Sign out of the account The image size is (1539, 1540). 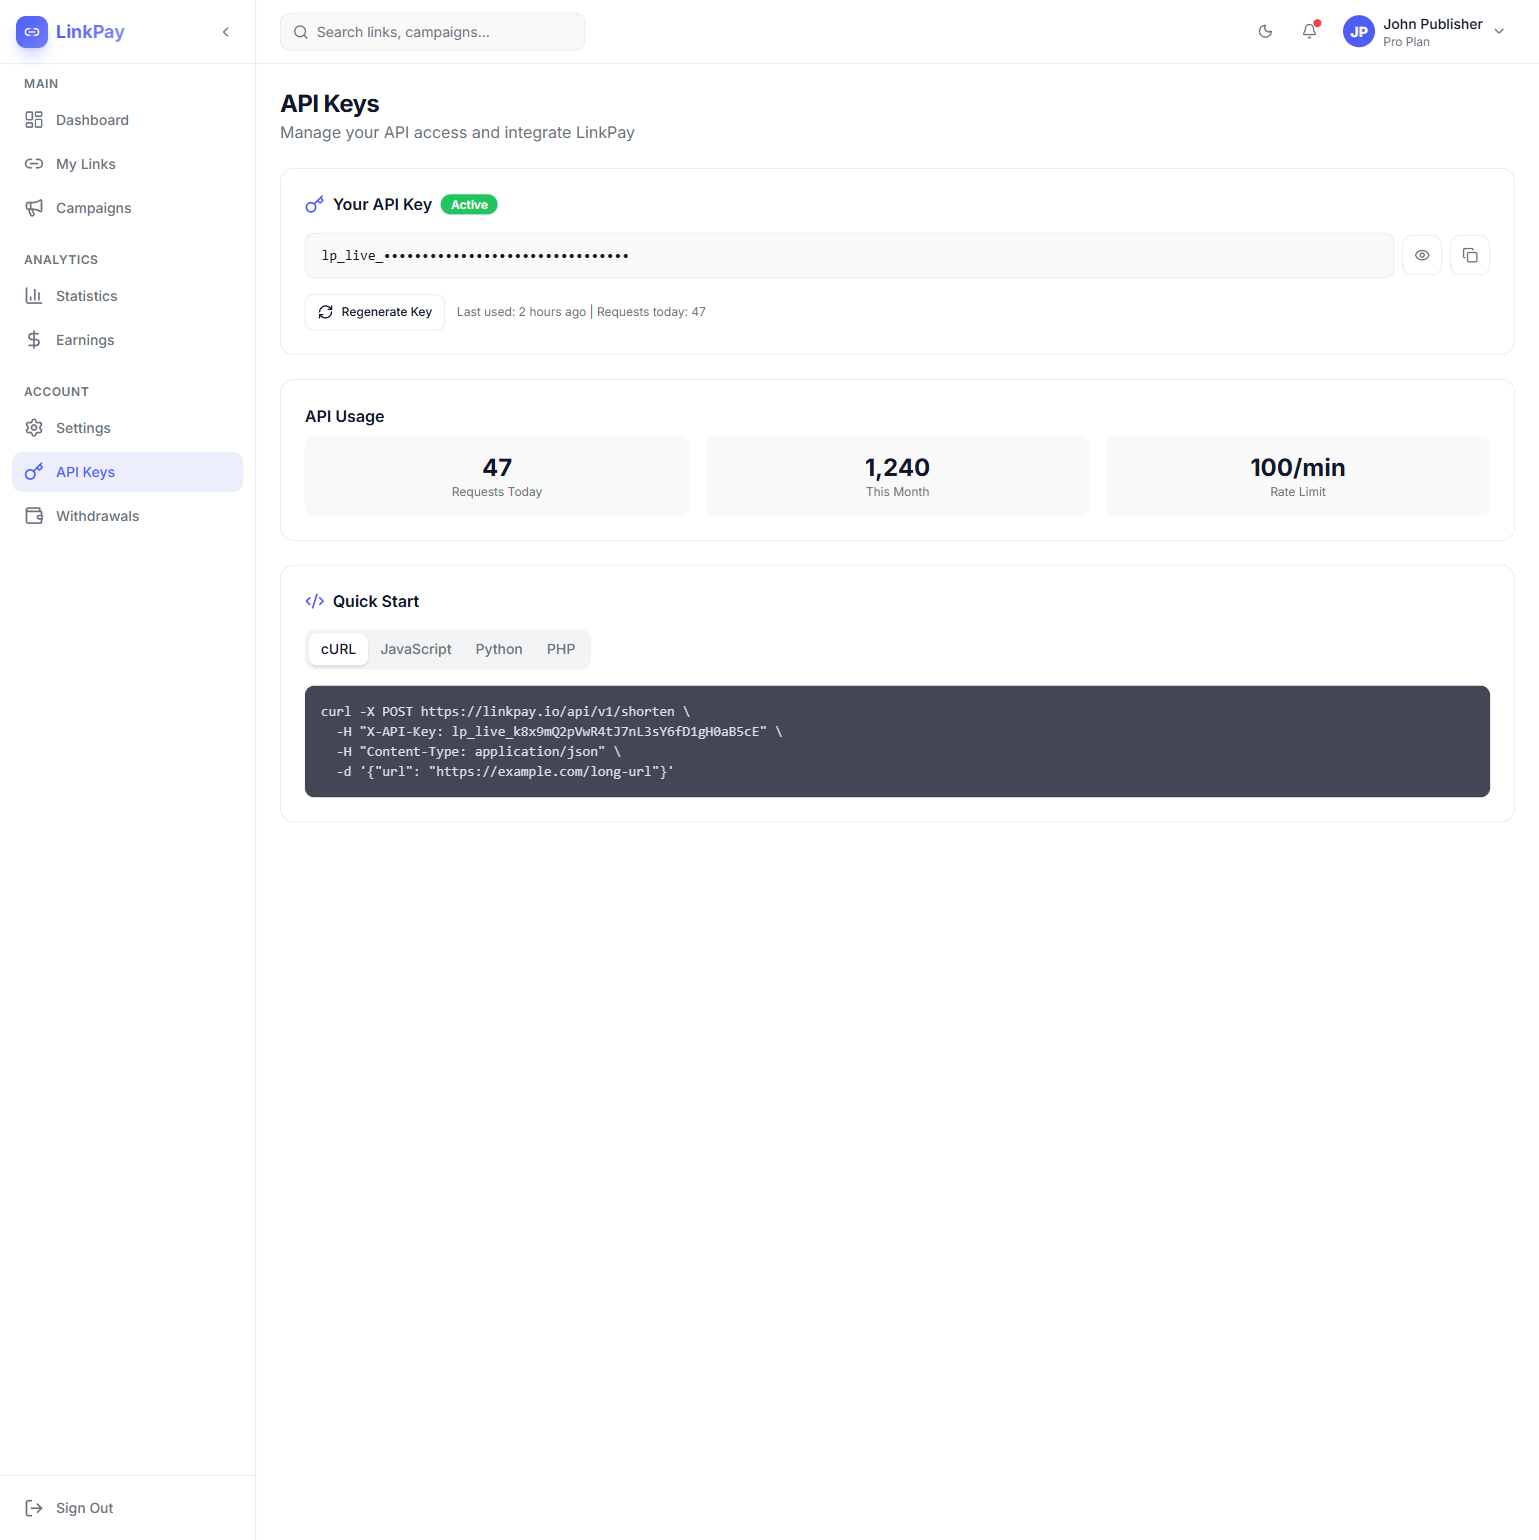point(127,1508)
